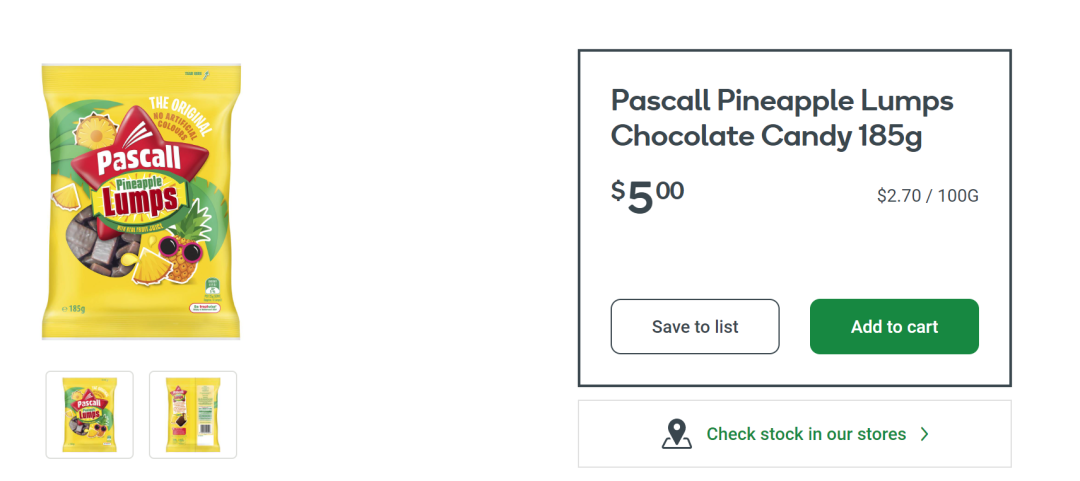Expand the chevron beside Check stock
Viewport: 1080px width, 481px height.
(x=925, y=434)
